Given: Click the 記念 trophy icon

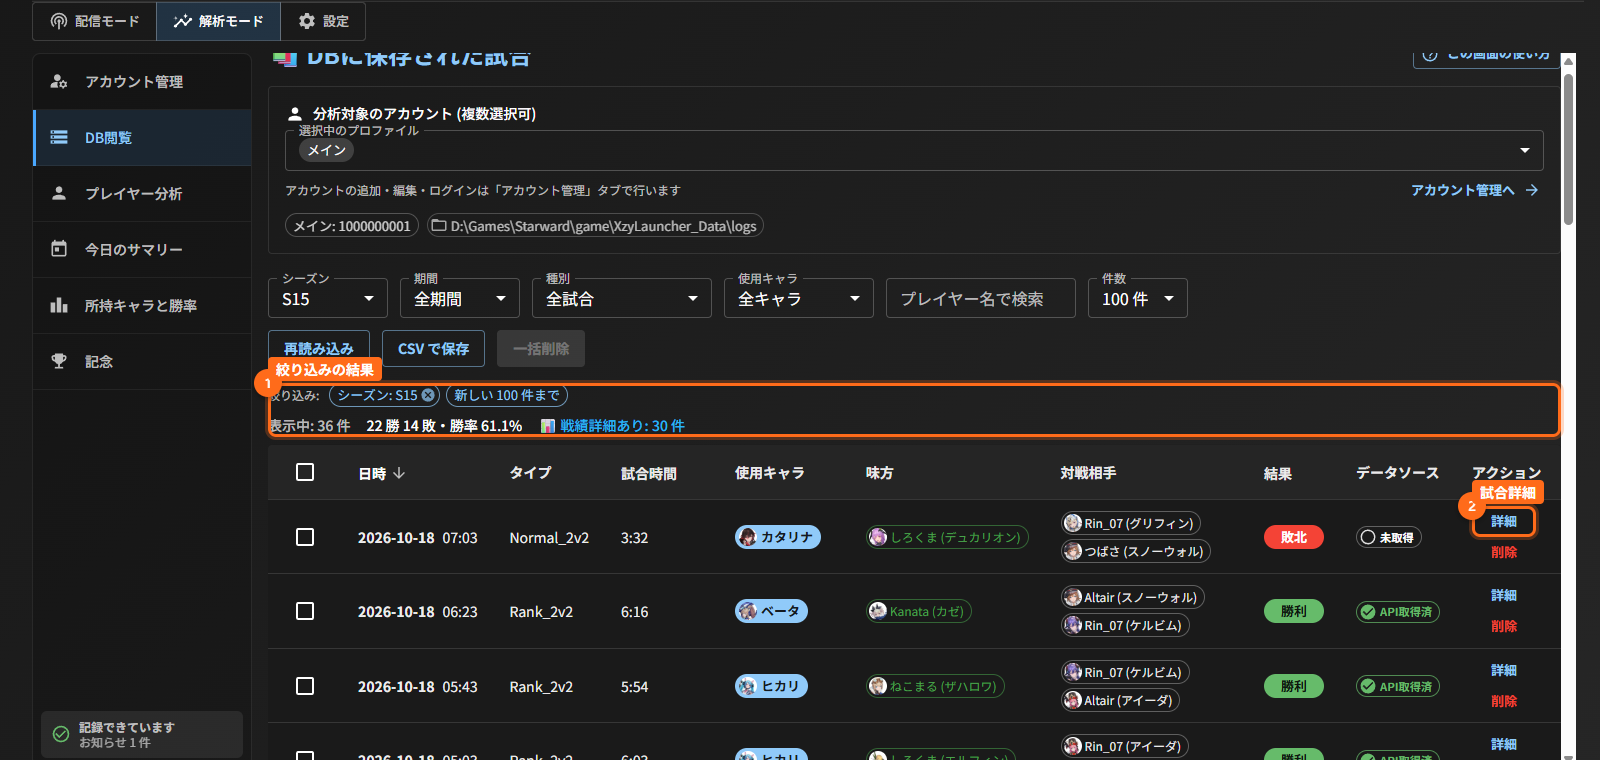Looking at the screenshot, I should point(59,361).
